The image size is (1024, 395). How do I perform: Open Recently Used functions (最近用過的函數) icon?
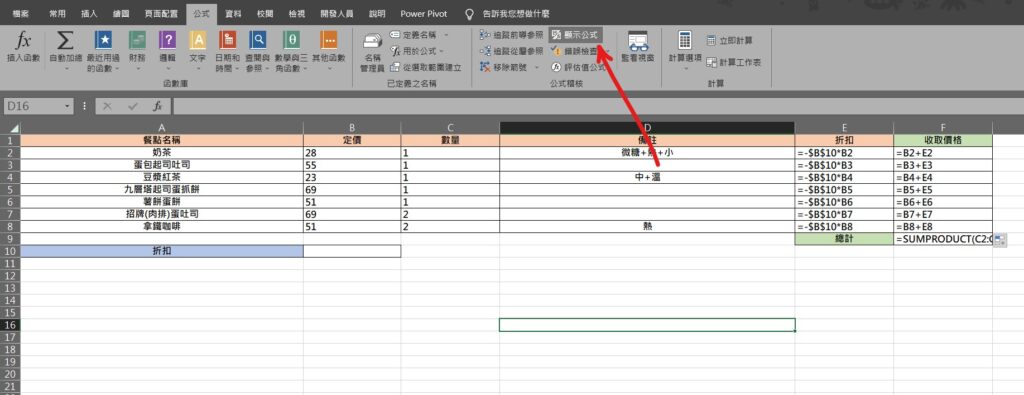click(x=103, y=40)
